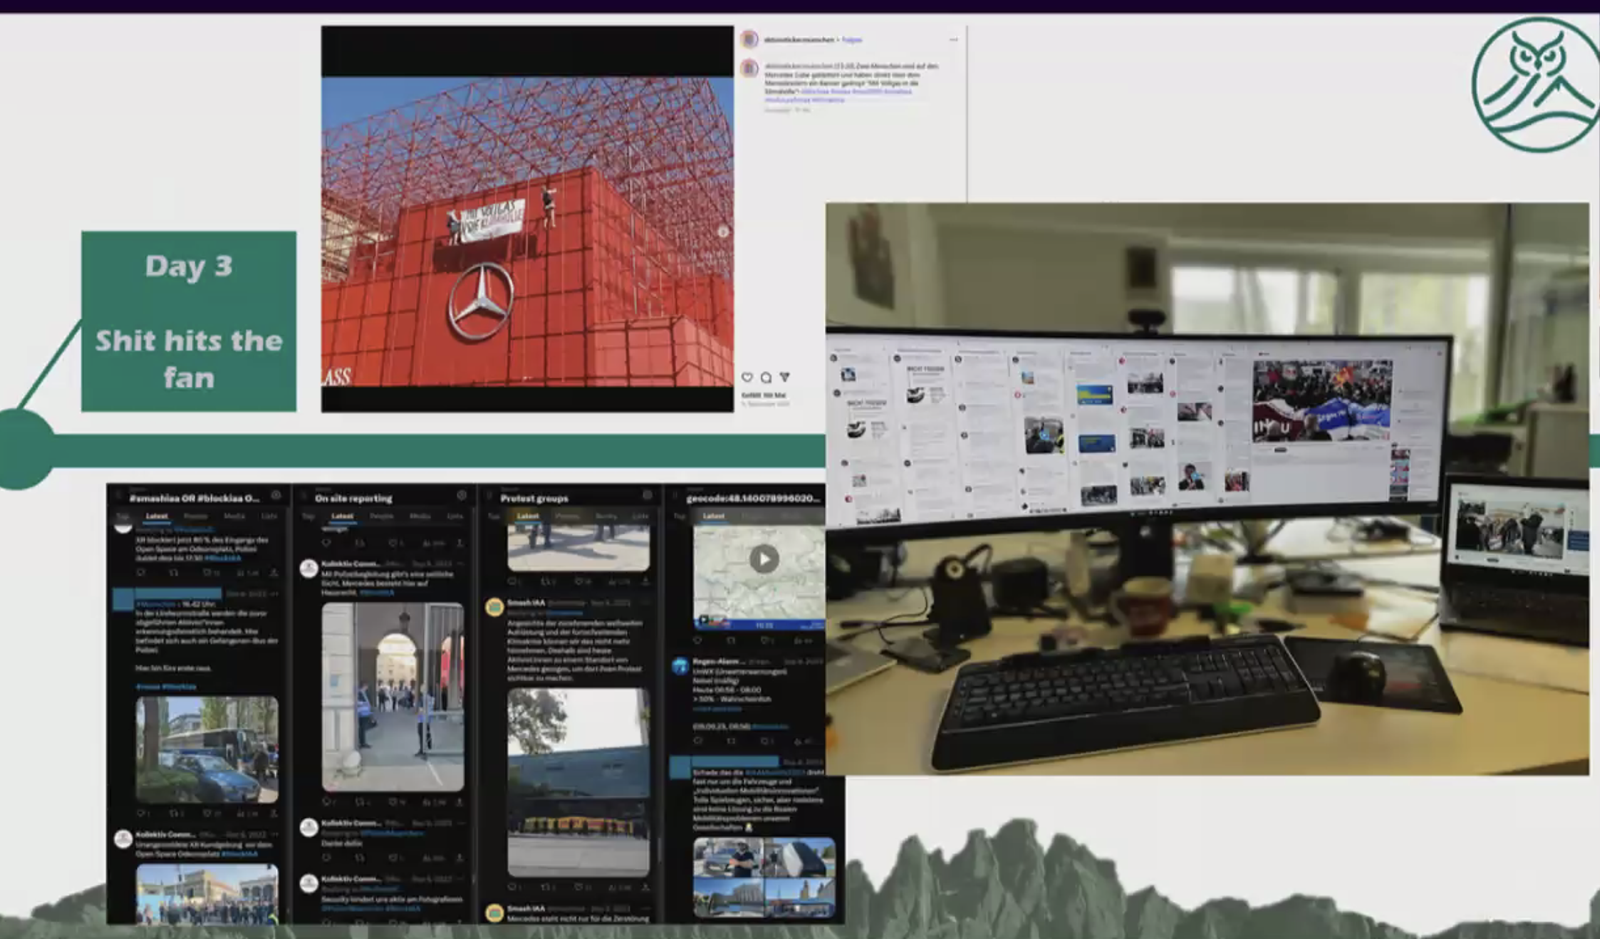This screenshot has height=939, width=1600.
Task: Open the police archway photo in On site reporting
Action: click(392, 696)
